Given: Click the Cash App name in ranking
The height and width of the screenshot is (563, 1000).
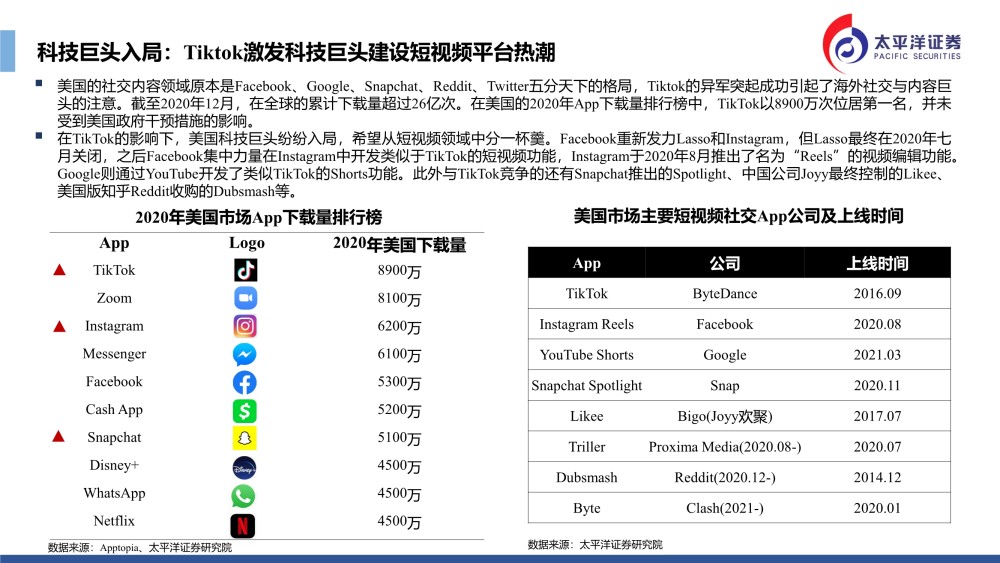Looking at the screenshot, I should (114, 409).
